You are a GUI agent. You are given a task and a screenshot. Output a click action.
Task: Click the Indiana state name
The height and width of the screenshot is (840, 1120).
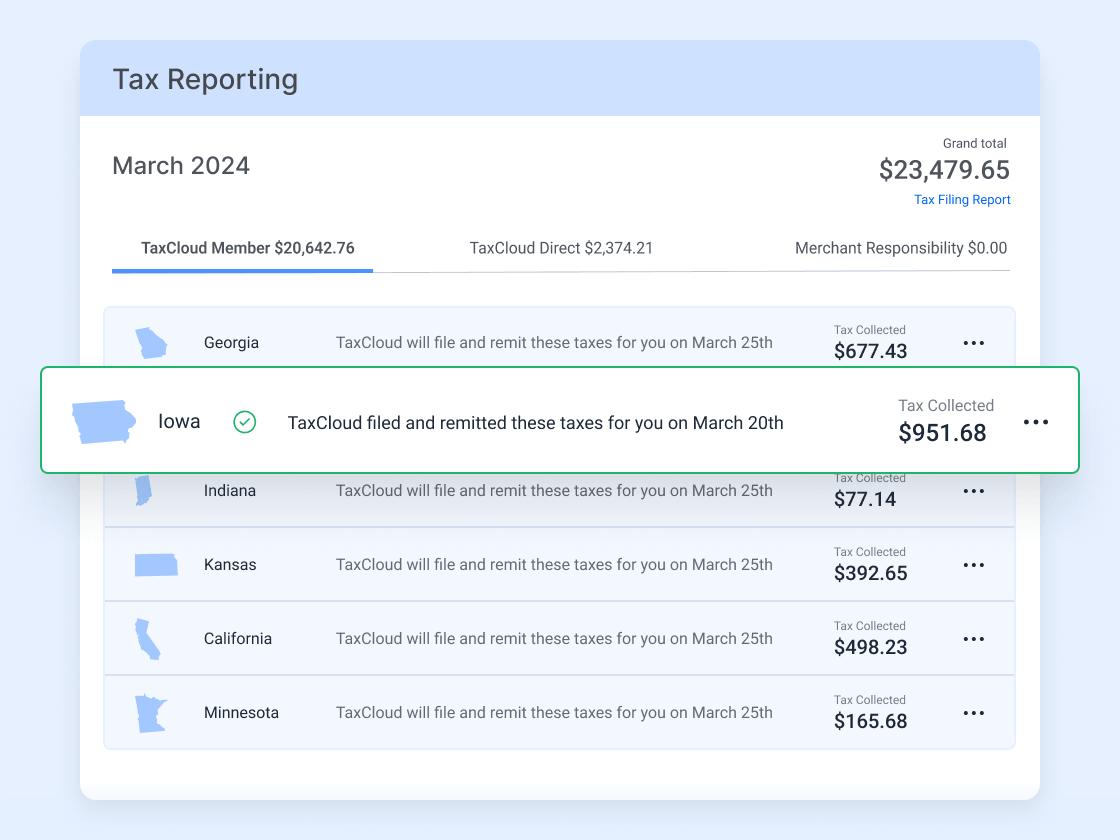coord(230,491)
